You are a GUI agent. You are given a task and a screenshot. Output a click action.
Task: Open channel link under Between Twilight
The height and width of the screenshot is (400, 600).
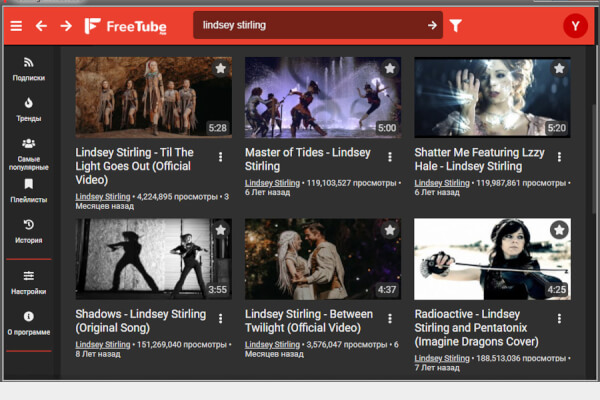tap(272, 344)
